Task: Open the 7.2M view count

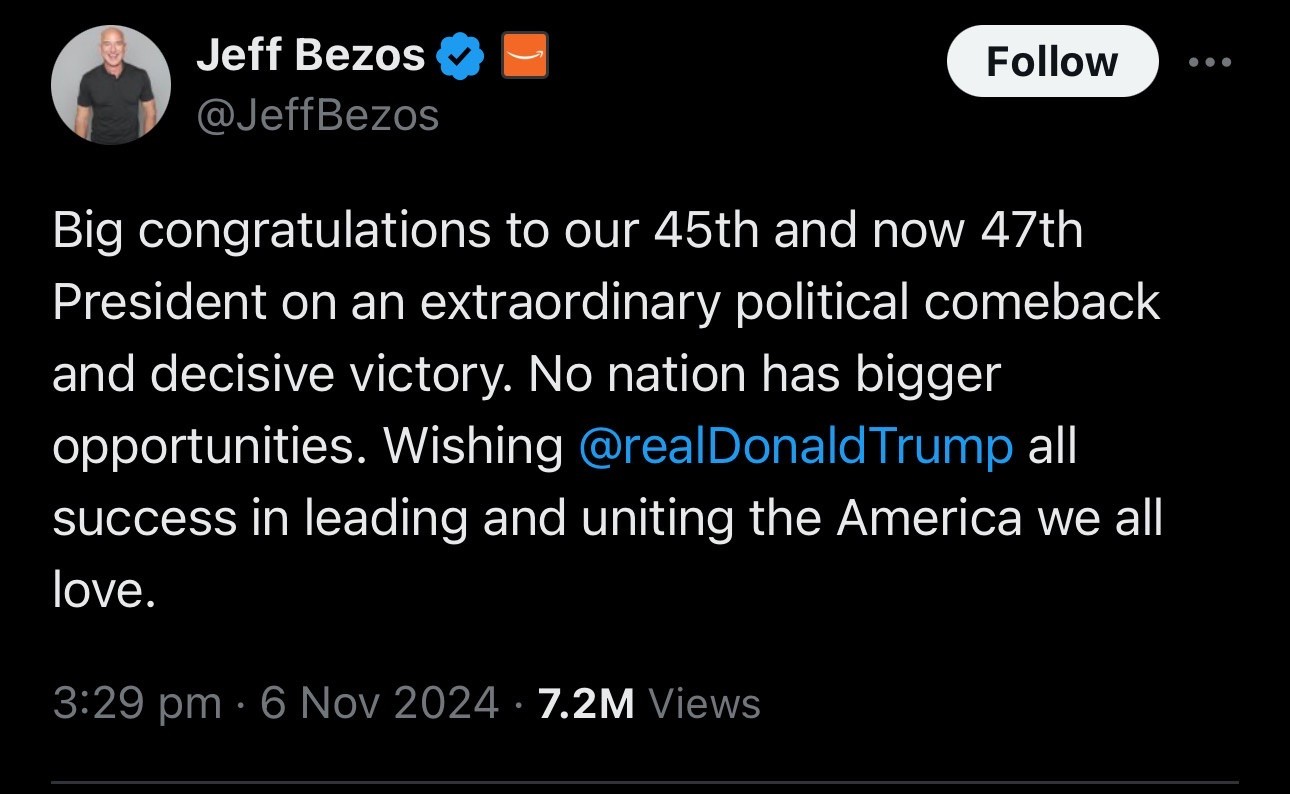Action: point(586,703)
